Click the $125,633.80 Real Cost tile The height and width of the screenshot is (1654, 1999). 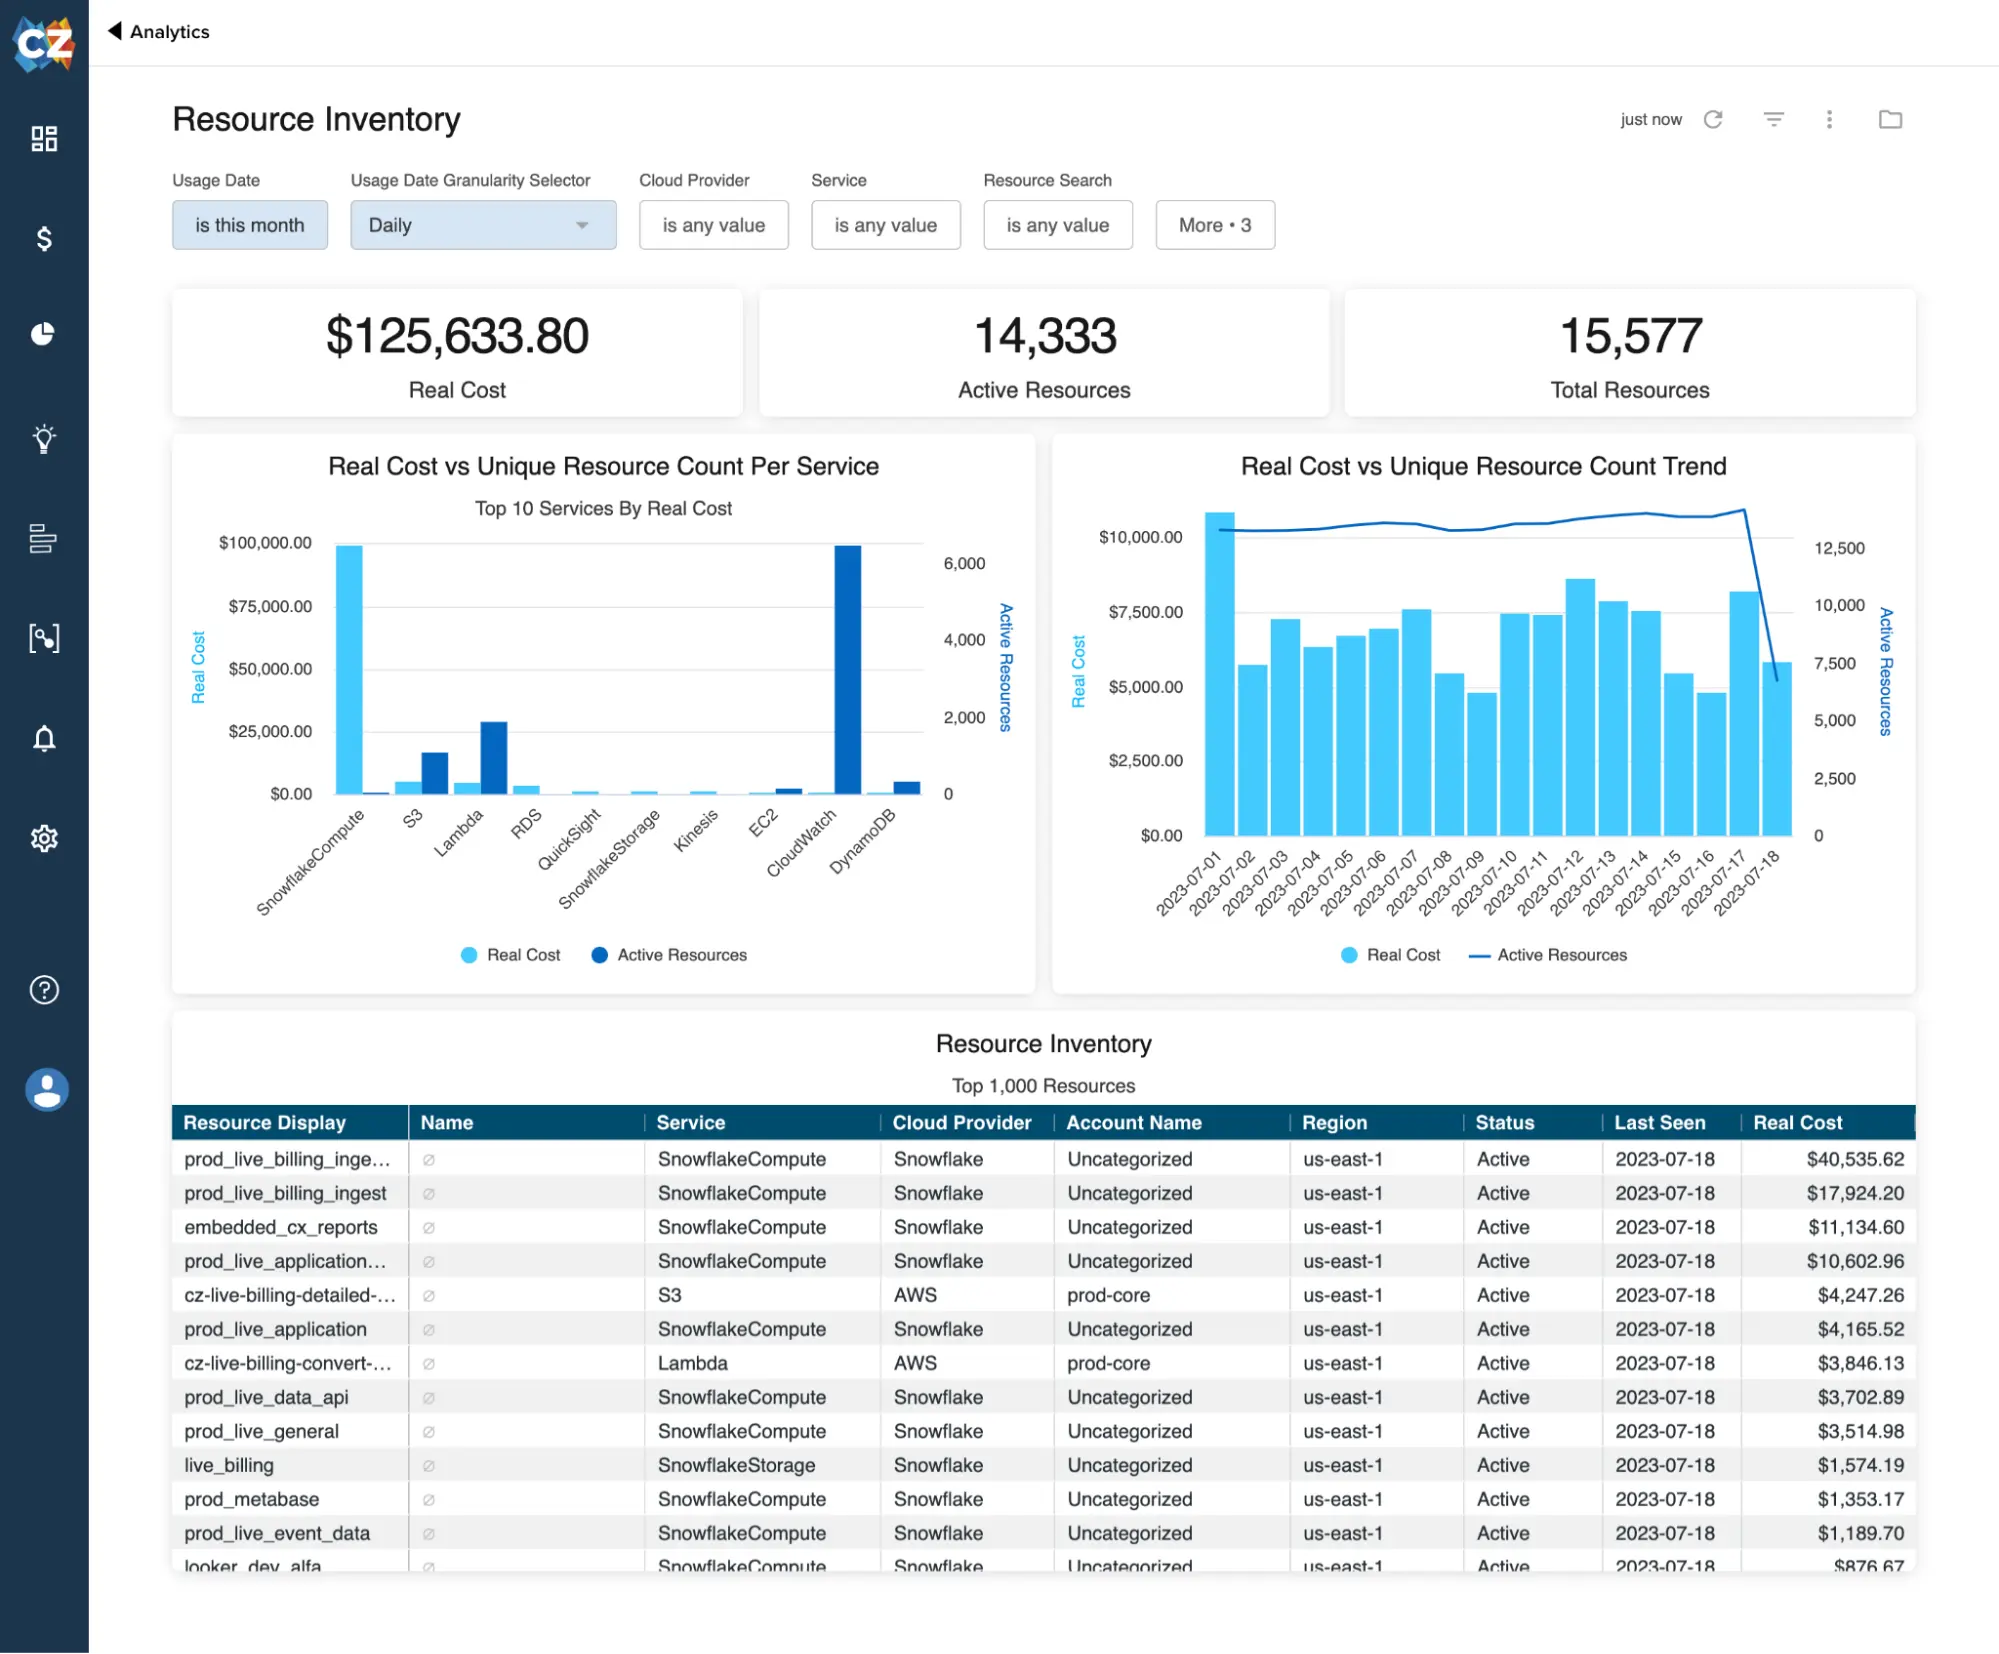pyautogui.click(x=457, y=353)
